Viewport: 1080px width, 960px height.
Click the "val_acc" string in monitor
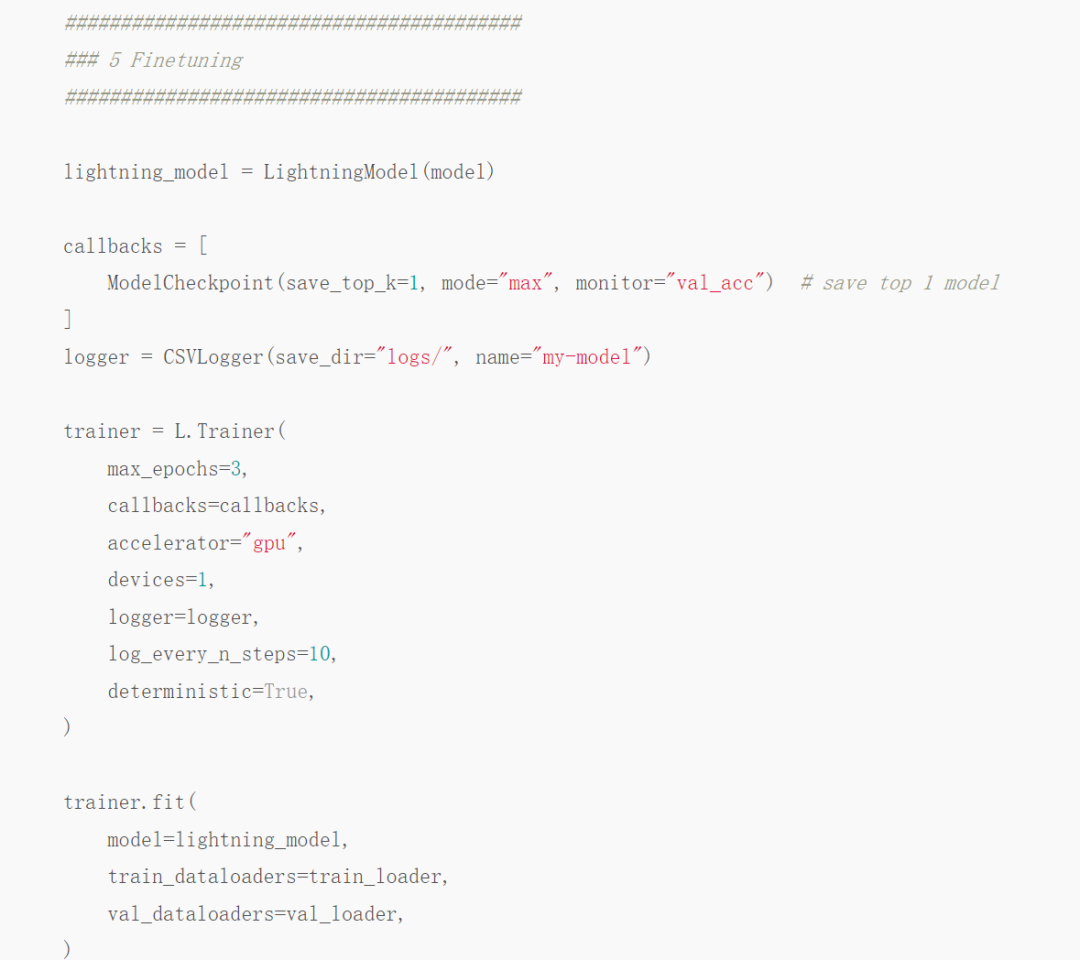click(x=715, y=283)
